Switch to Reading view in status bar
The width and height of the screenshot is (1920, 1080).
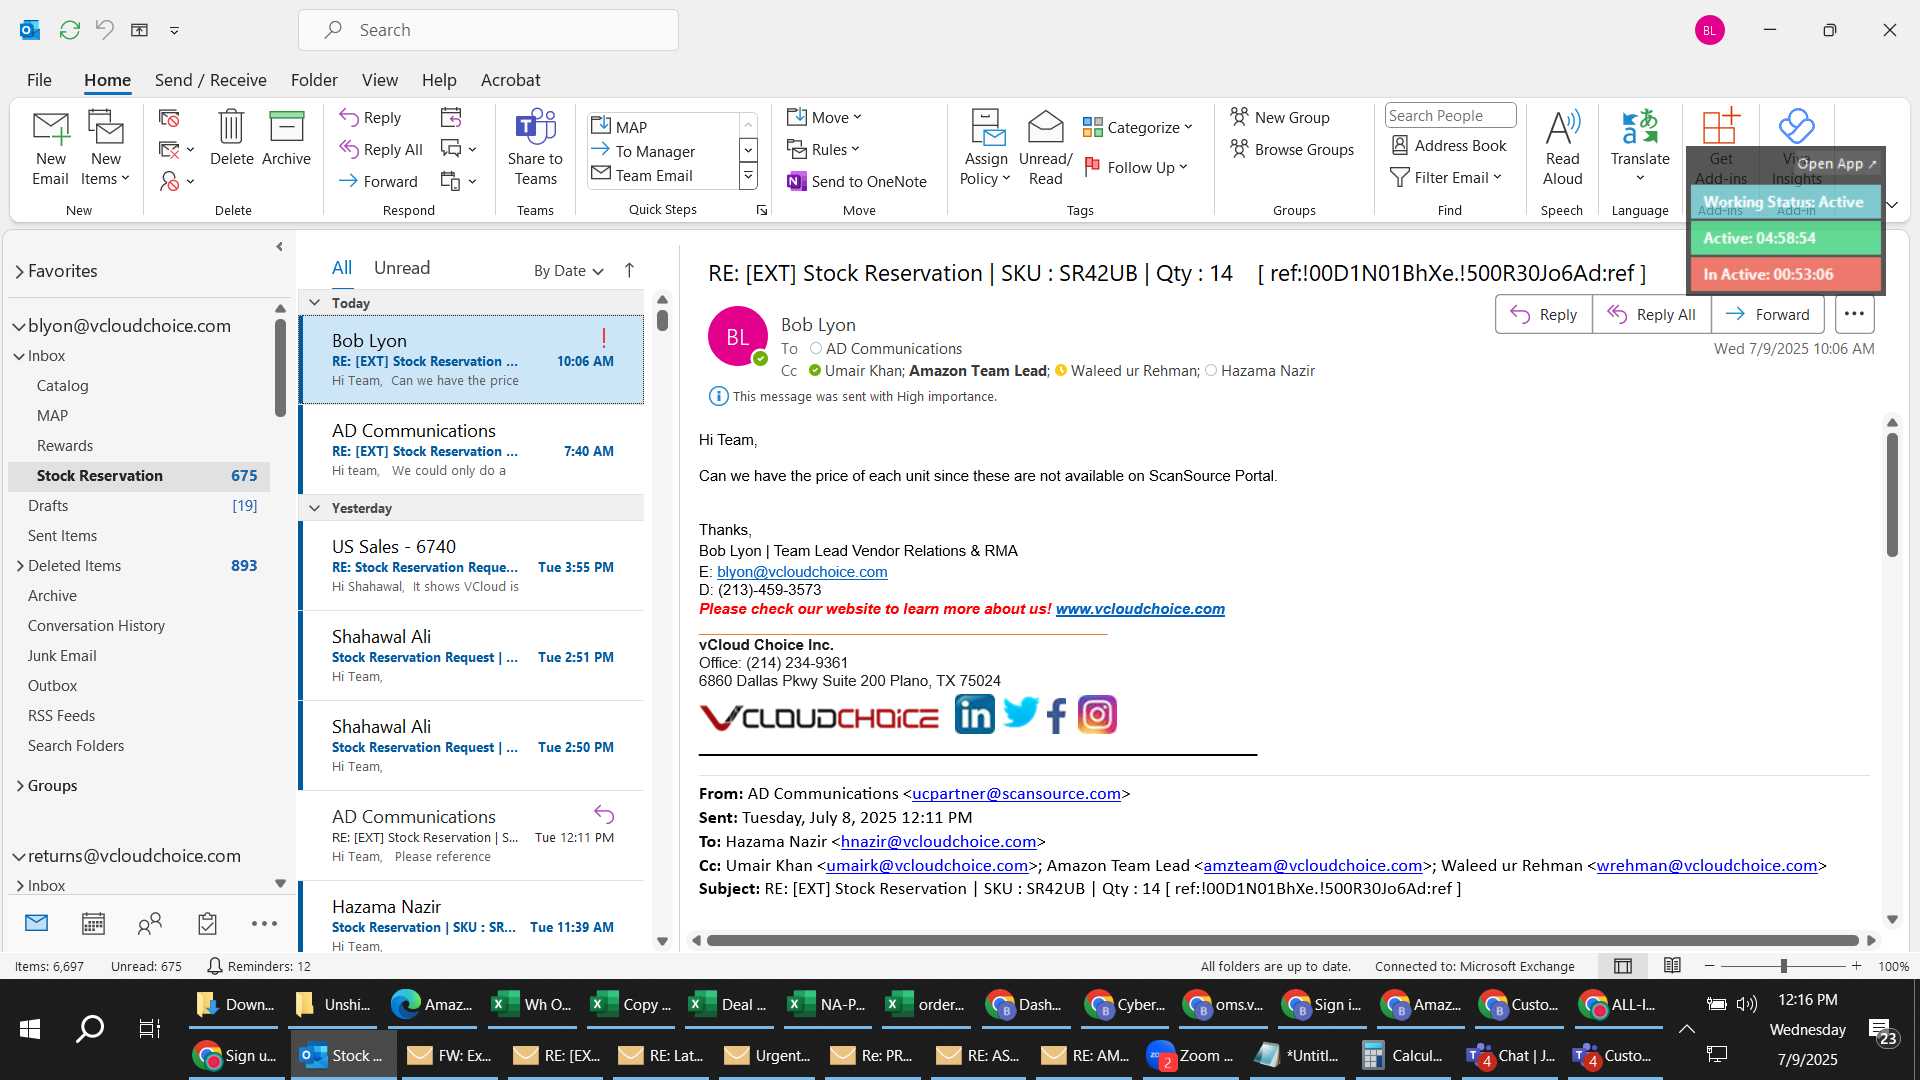tap(1672, 966)
